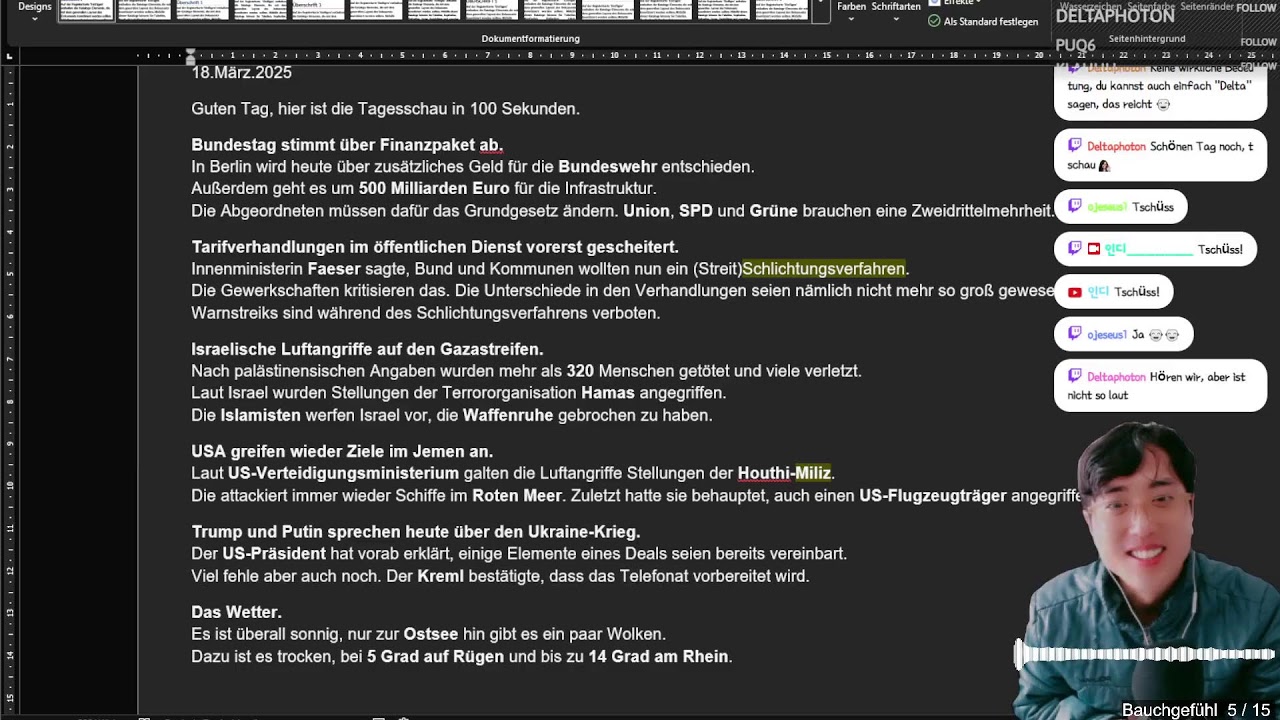Click headline 'USA greifen wieder Ziele im Jemen an.'
This screenshot has height=720, width=1280.
click(342, 451)
